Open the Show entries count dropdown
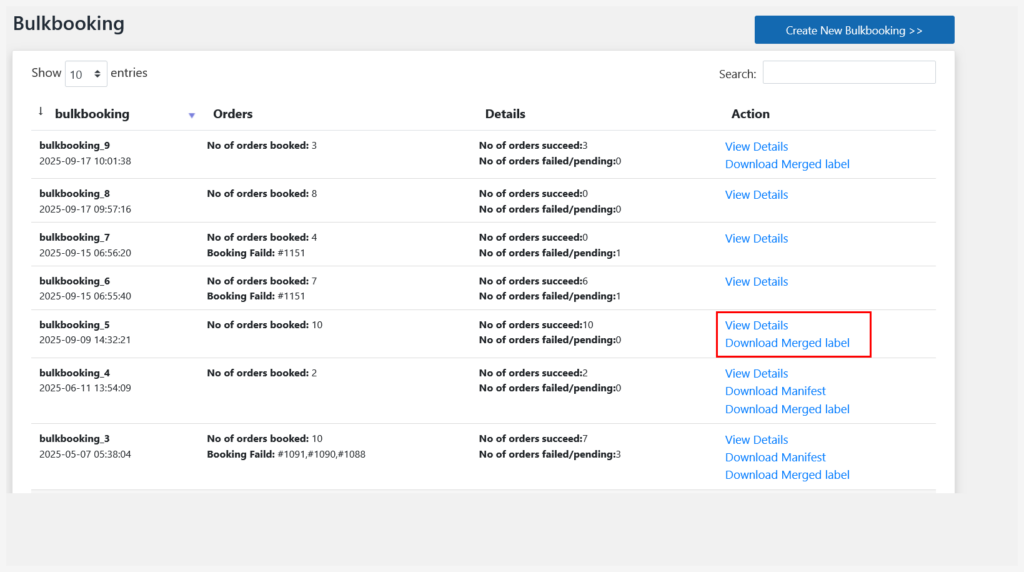 [86, 74]
